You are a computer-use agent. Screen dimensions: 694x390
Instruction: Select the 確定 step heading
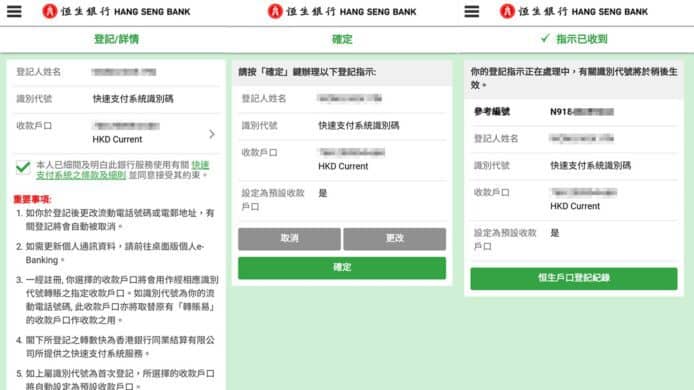(342, 39)
